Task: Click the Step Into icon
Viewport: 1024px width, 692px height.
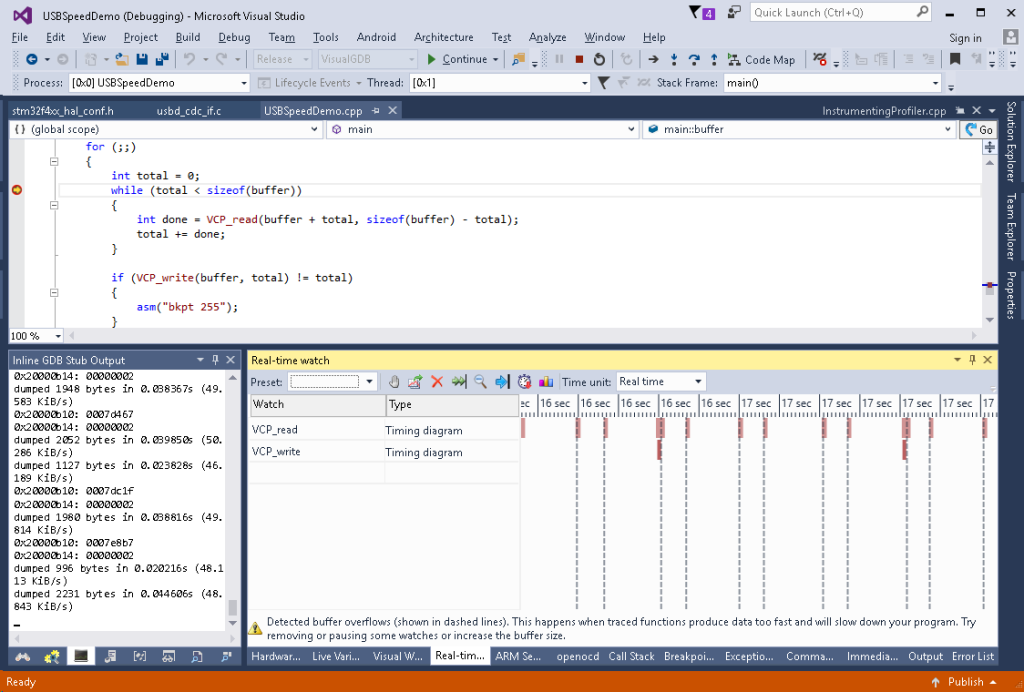Action: pyautogui.click(x=675, y=59)
